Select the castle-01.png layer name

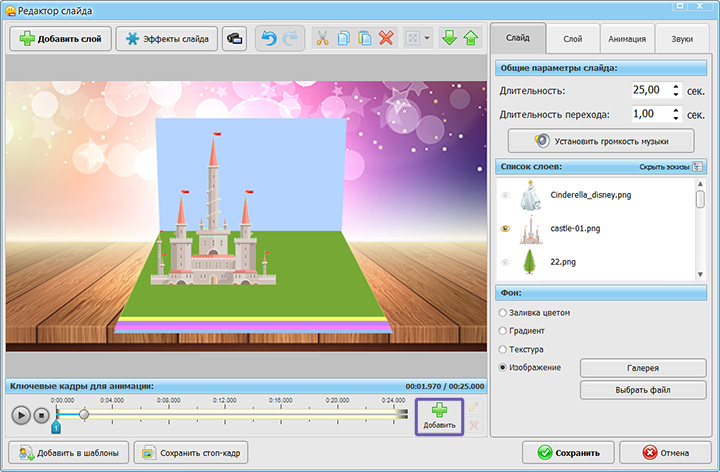(x=575, y=228)
